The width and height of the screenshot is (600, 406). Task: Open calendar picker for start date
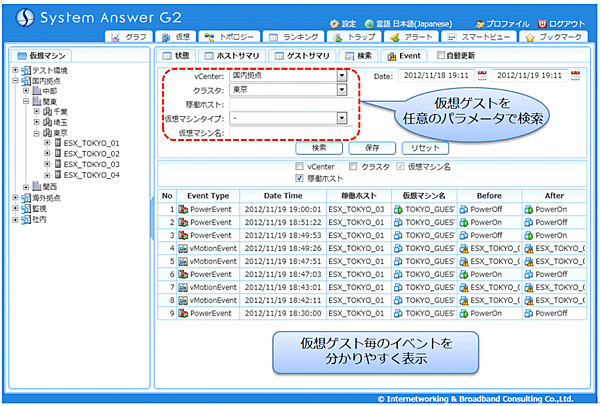click(x=483, y=75)
